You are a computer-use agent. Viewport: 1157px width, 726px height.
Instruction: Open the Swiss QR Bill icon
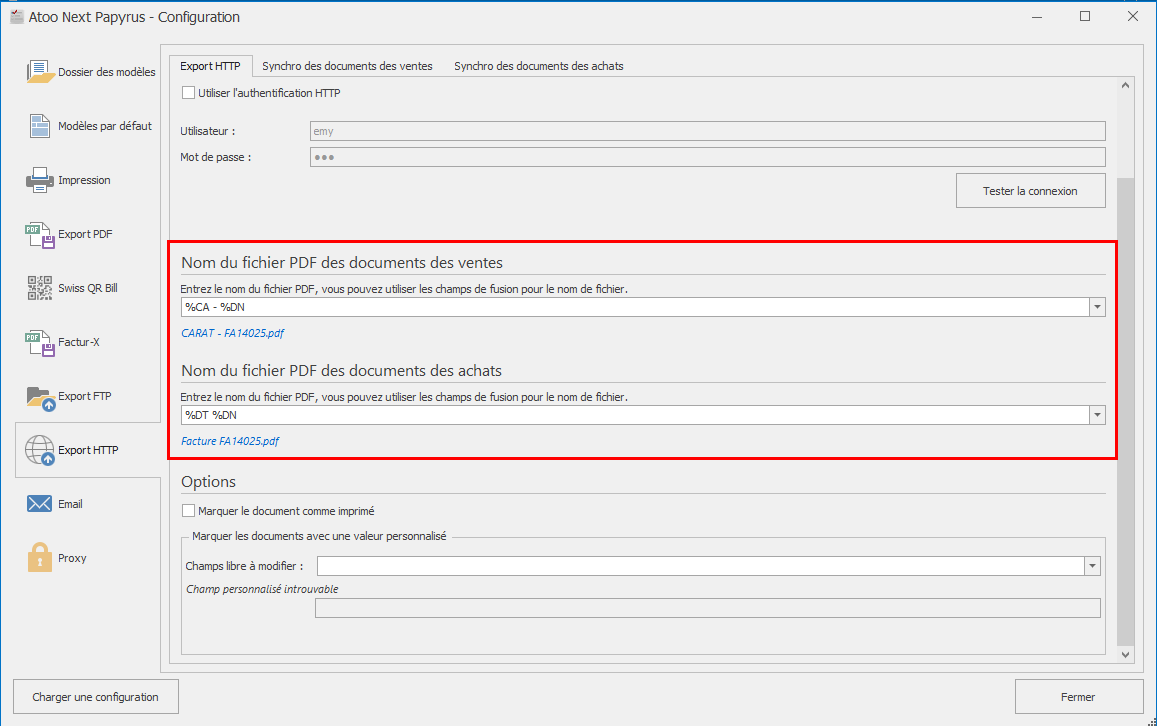coord(40,288)
